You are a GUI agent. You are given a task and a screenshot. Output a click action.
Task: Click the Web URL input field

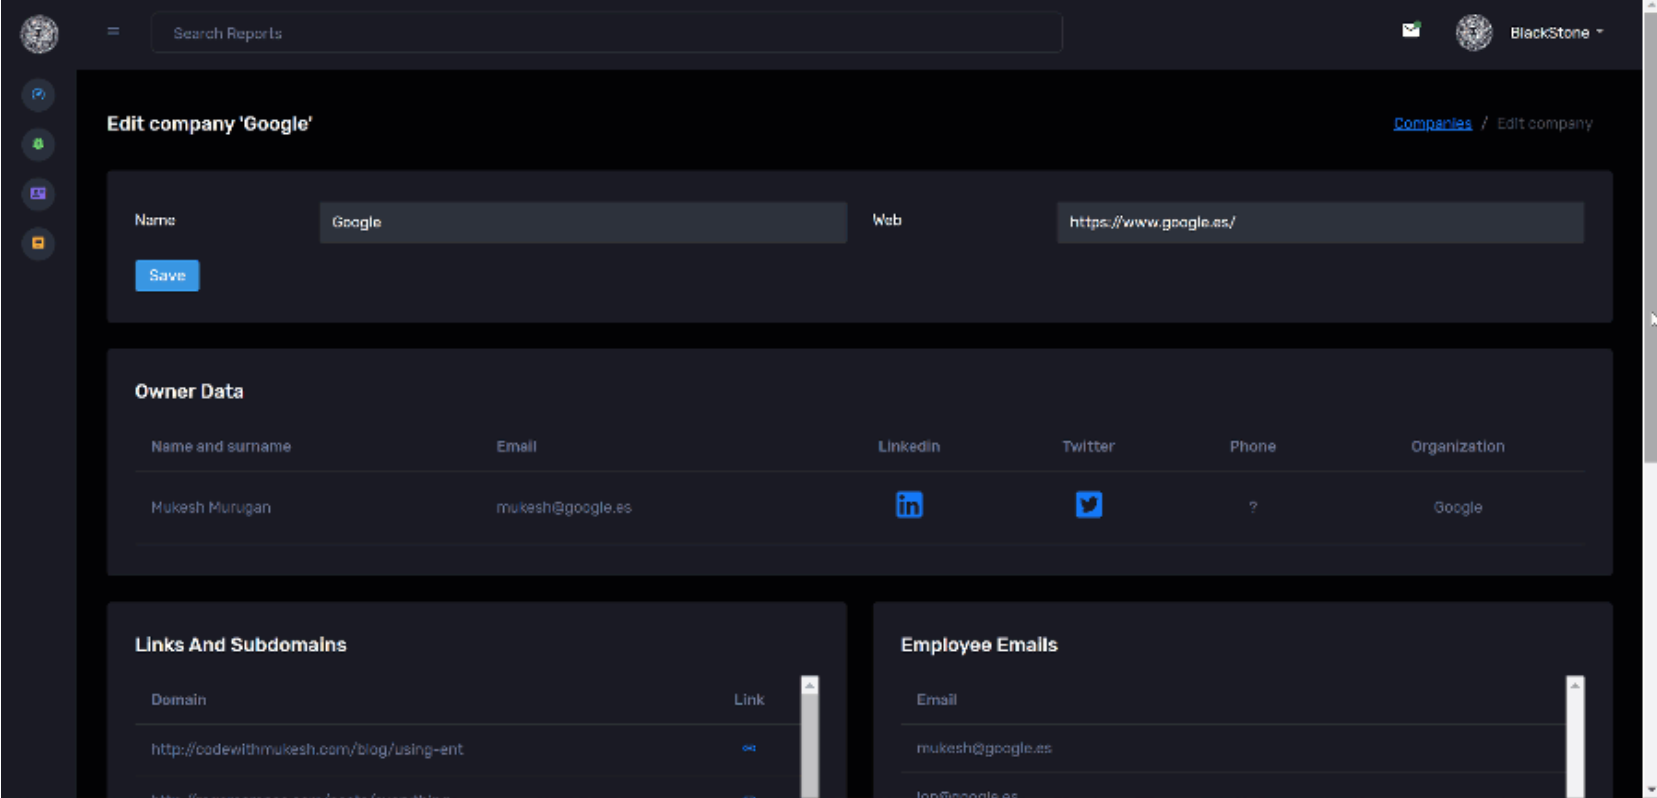(x=1320, y=222)
